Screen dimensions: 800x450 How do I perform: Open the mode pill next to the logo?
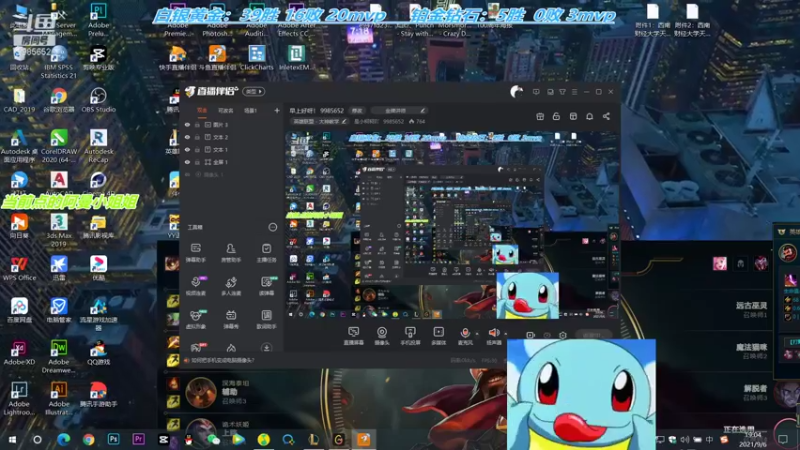[x=254, y=92]
